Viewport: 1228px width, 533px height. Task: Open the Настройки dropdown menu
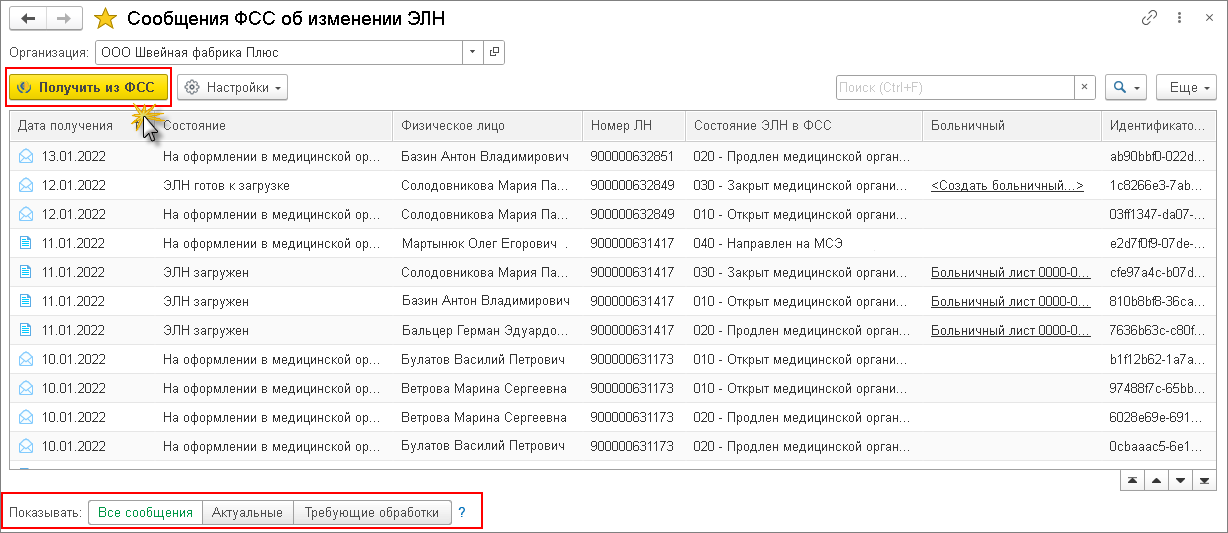click(x=232, y=88)
